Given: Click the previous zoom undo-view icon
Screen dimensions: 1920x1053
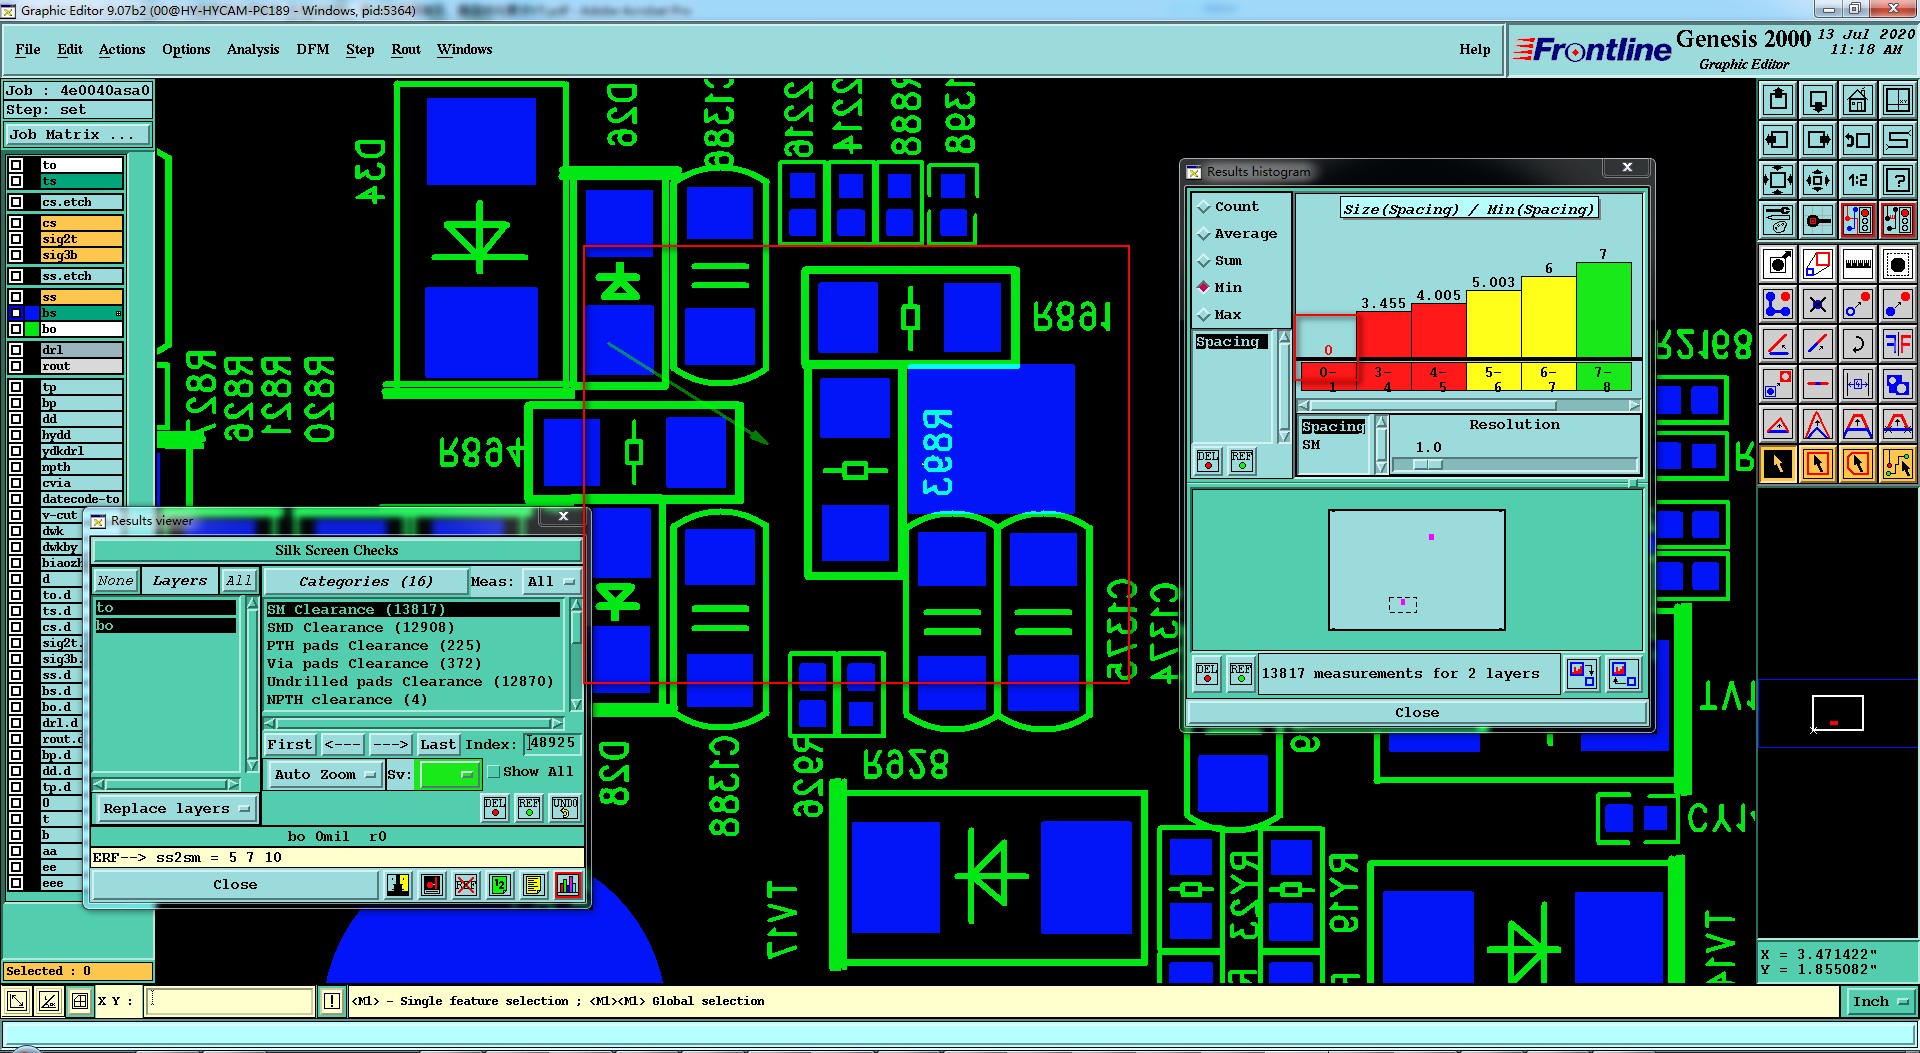Looking at the screenshot, I should tap(1857, 140).
